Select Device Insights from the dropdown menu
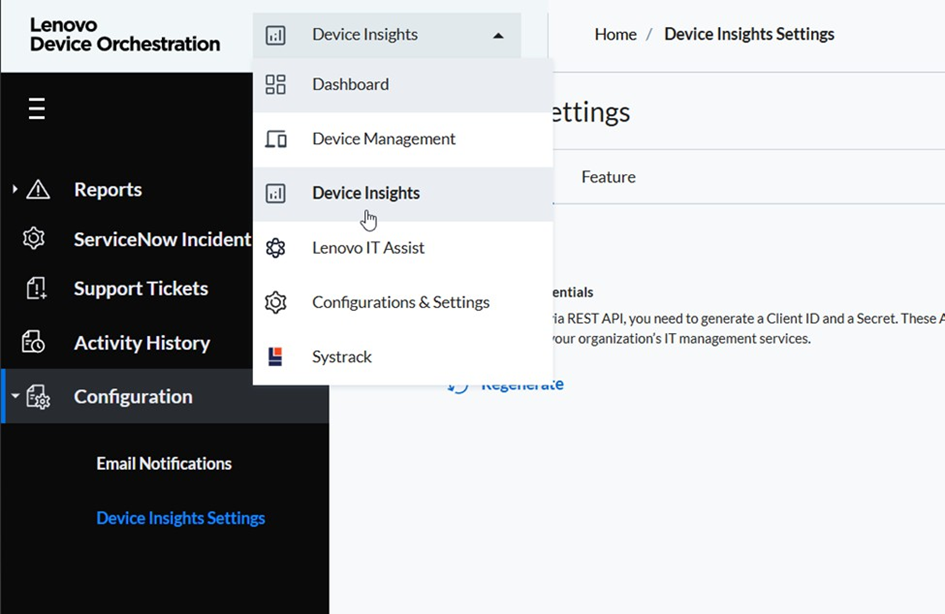 [365, 193]
